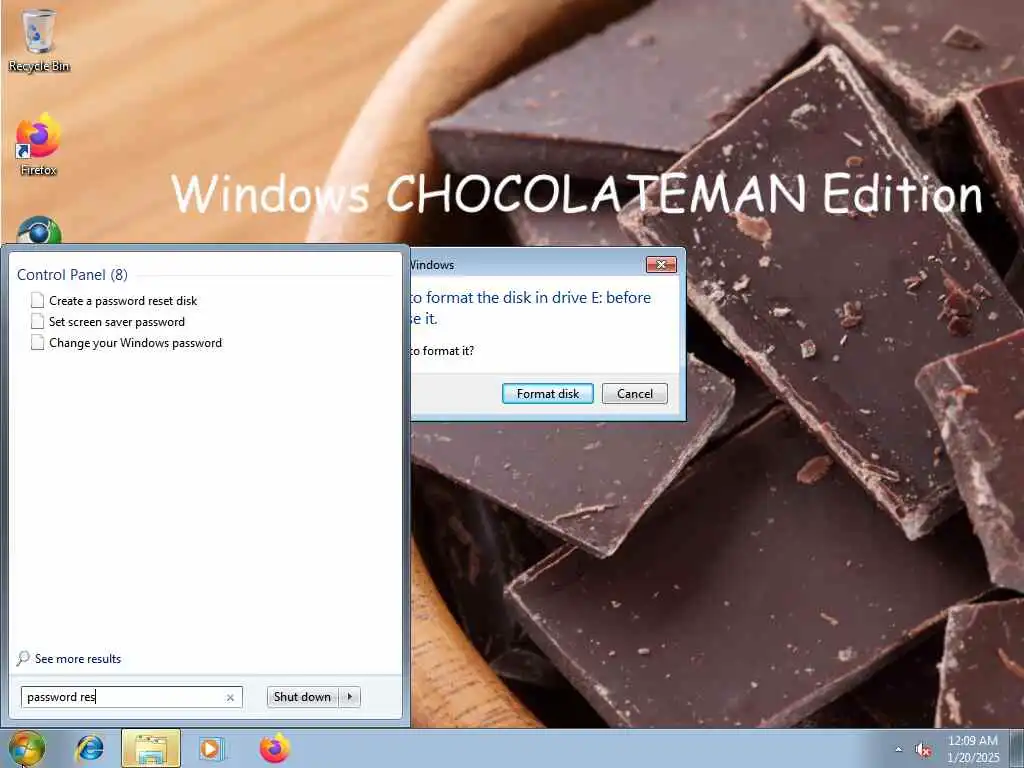This screenshot has height=768, width=1024.
Task: Open Firefox from the taskbar
Action: [x=274, y=748]
